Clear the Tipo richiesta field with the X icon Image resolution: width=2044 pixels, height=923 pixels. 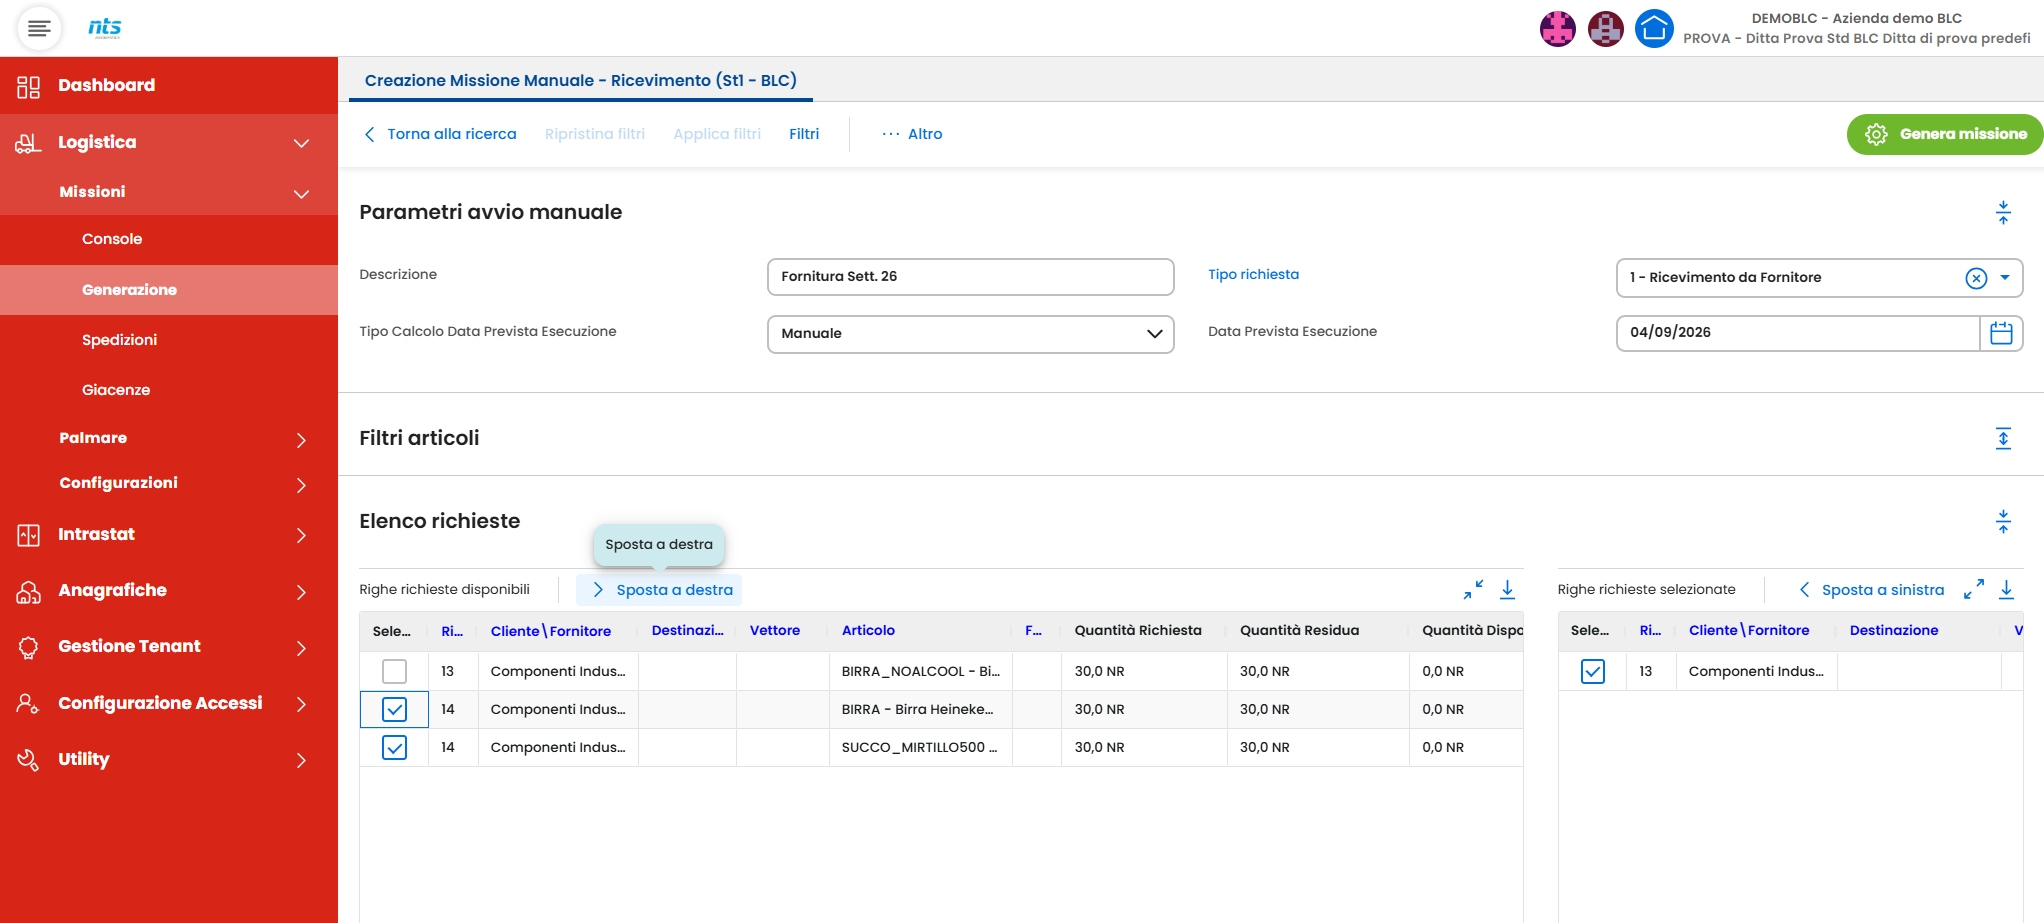coord(1976,278)
